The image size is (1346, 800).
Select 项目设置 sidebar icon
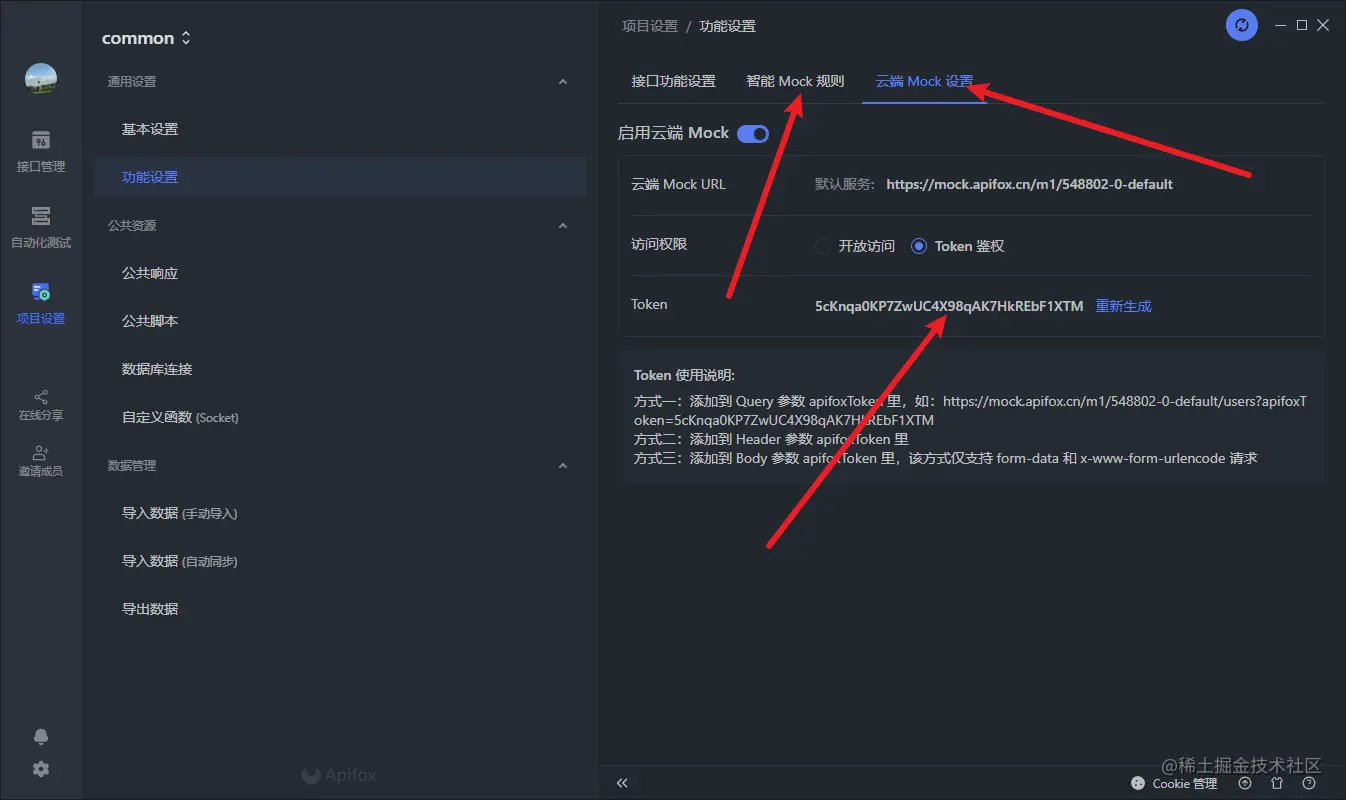(x=41, y=304)
